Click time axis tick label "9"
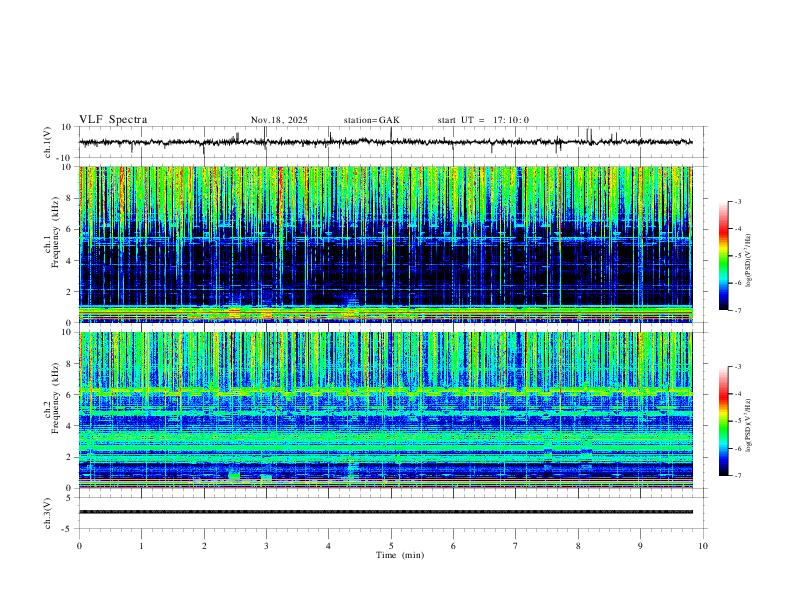792x612 pixels. click(640, 546)
